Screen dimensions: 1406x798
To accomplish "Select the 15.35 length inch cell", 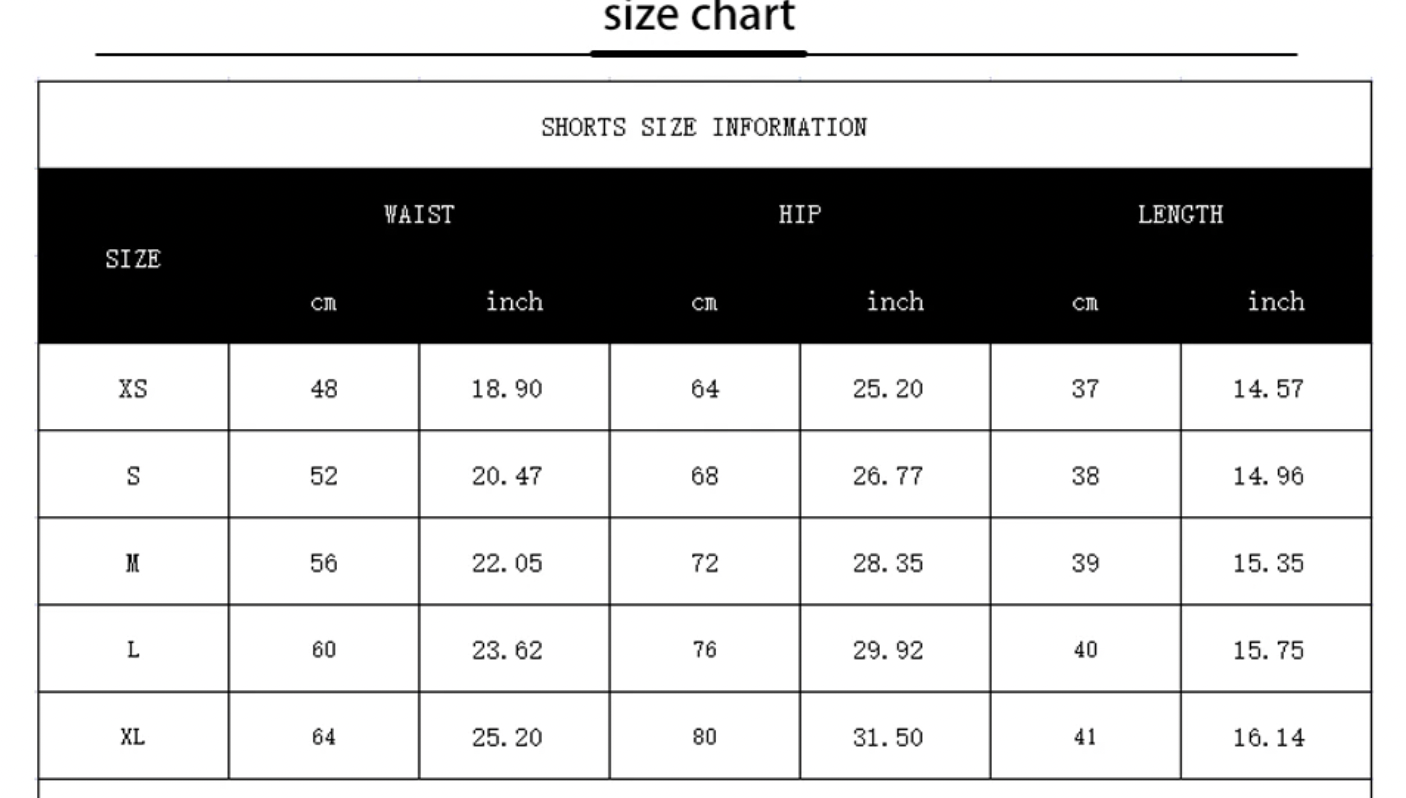I will 1268,562.
